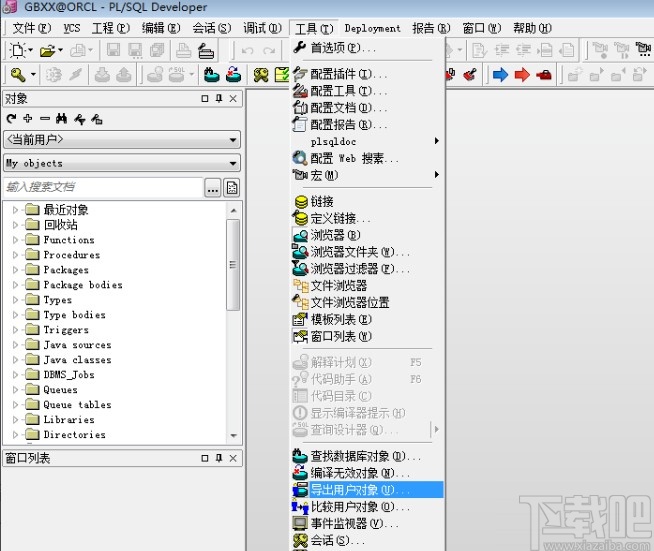Select 浏览器过滤器 menu entry

(x=367, y=269)
